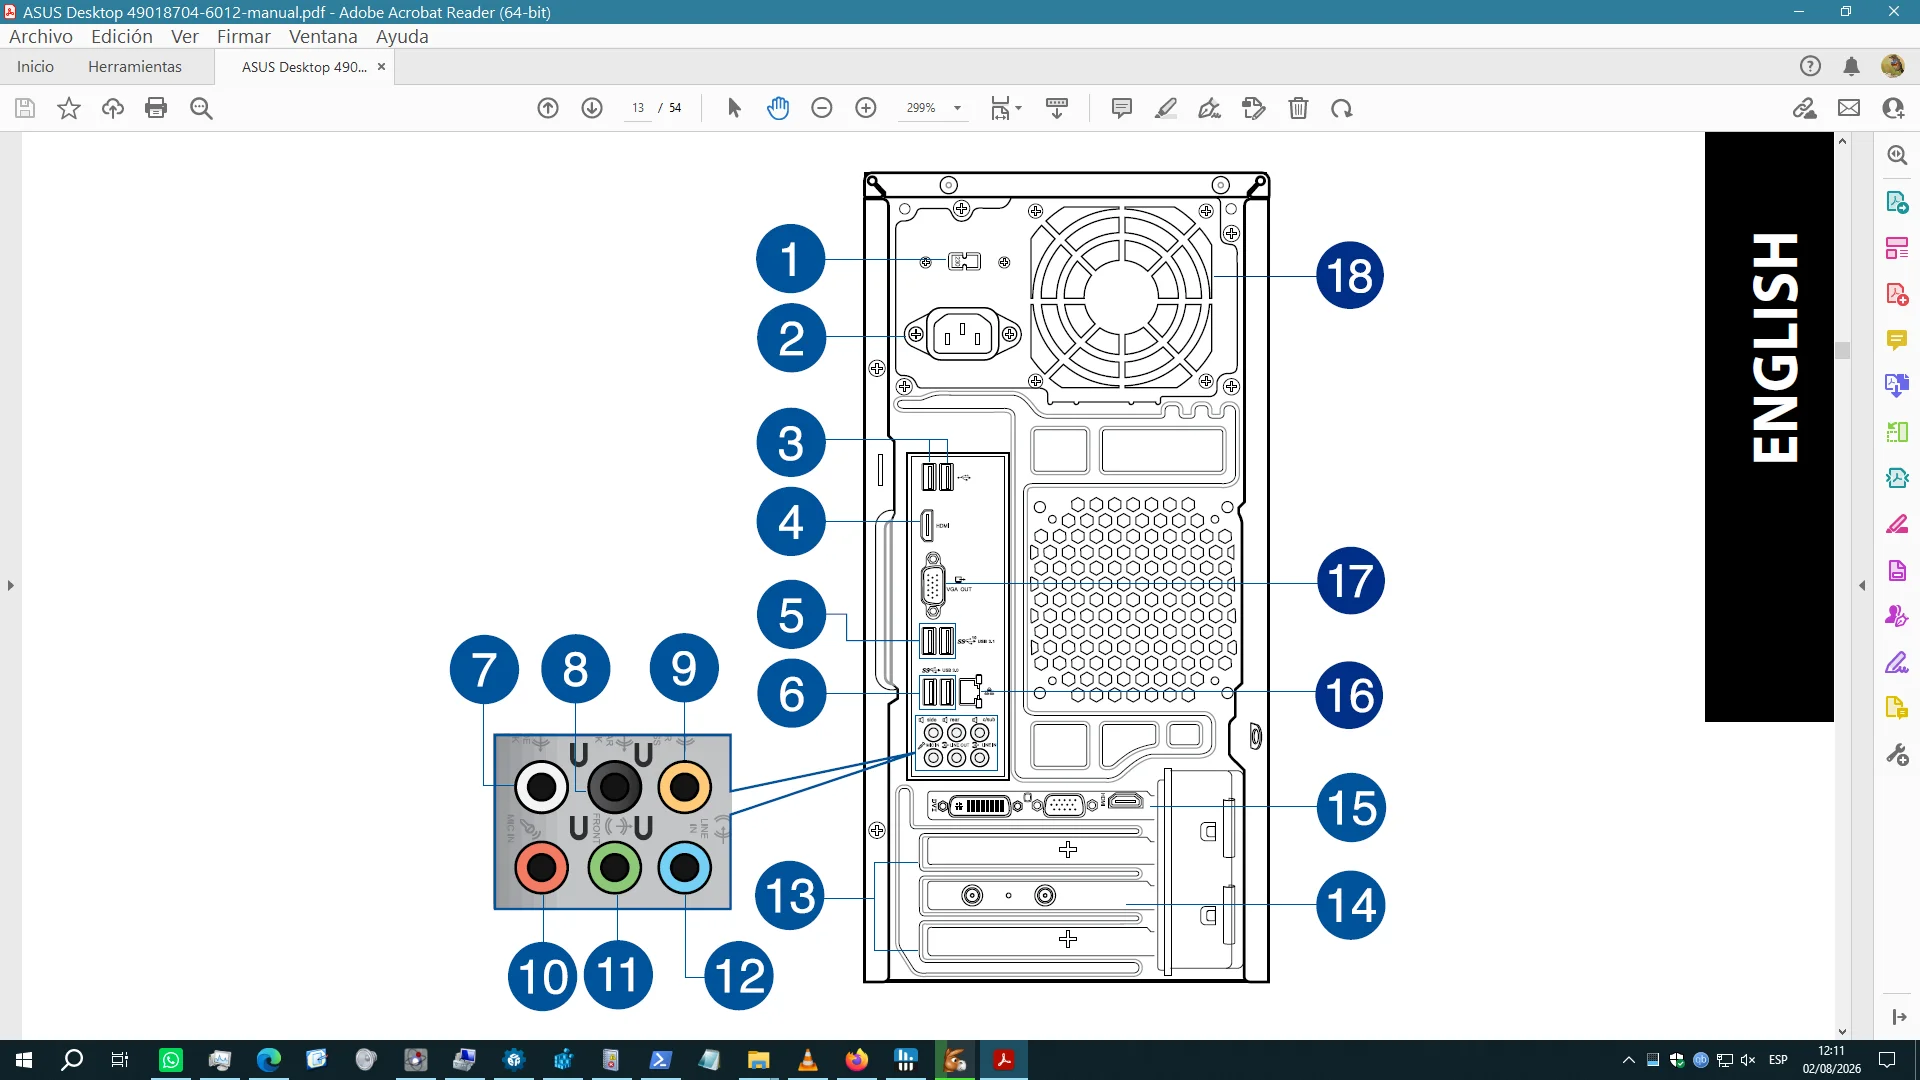The image size is (1920, 1080).
Task: Open the Create PDF tool in sidebar
Action: (1897, 294)
